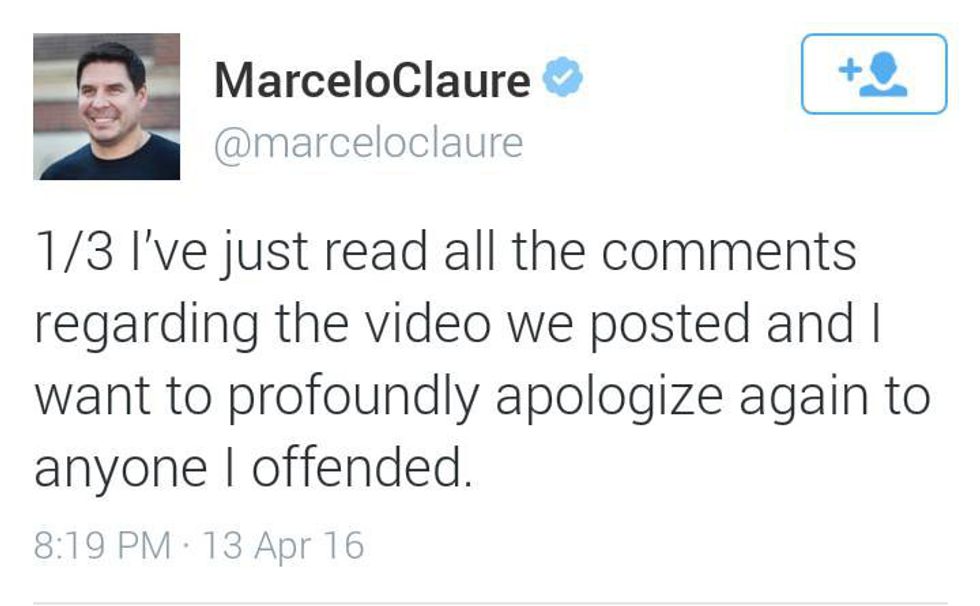Click the word 'offended' in the tweet
Viewport: 980px width, 606px height.
coord(361,467)
